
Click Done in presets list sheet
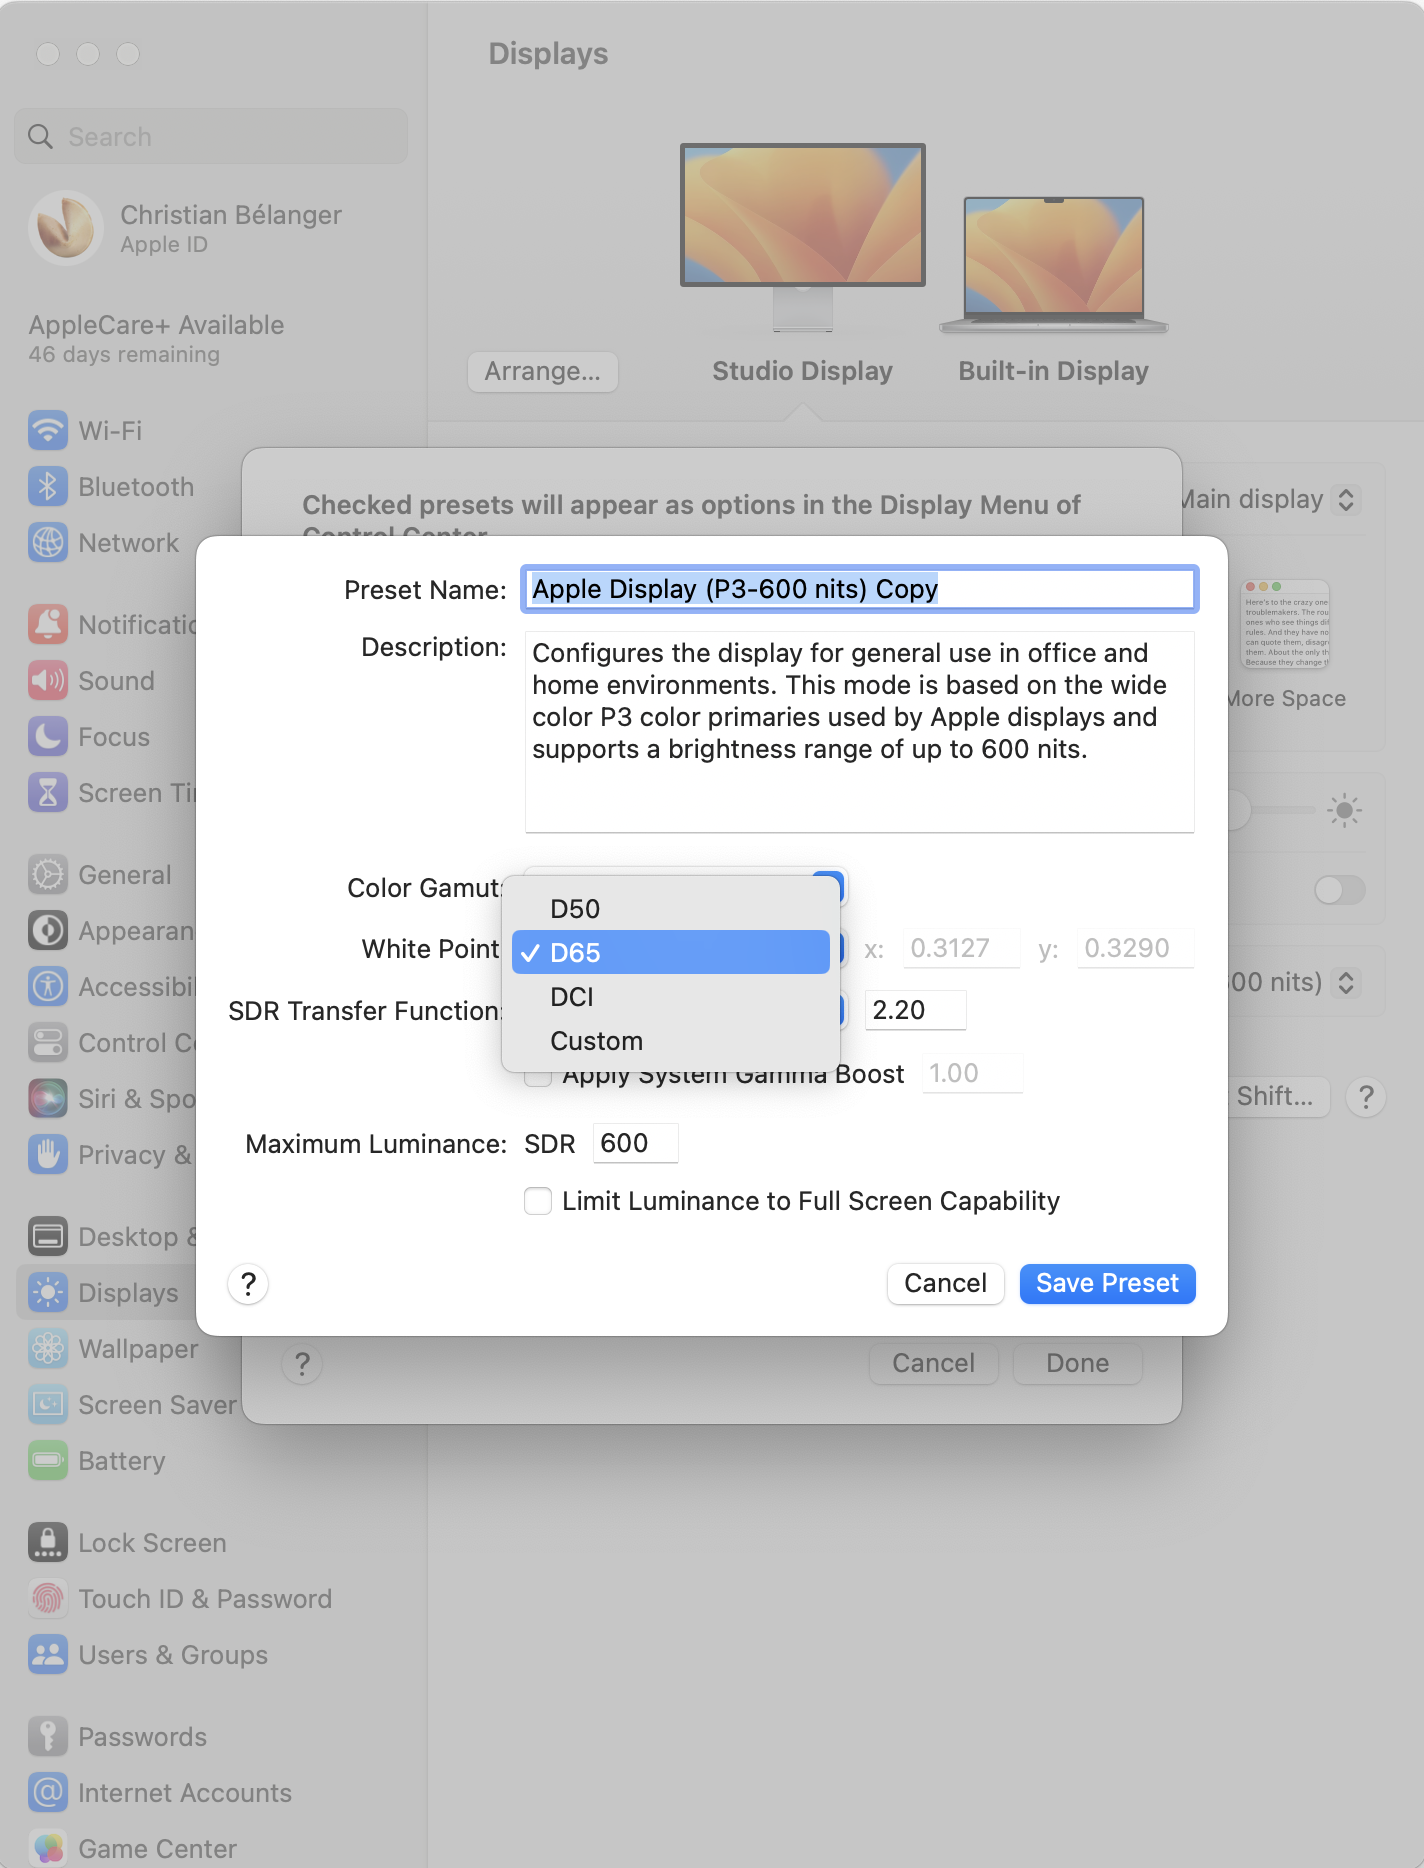(x=1077, y=1364)
